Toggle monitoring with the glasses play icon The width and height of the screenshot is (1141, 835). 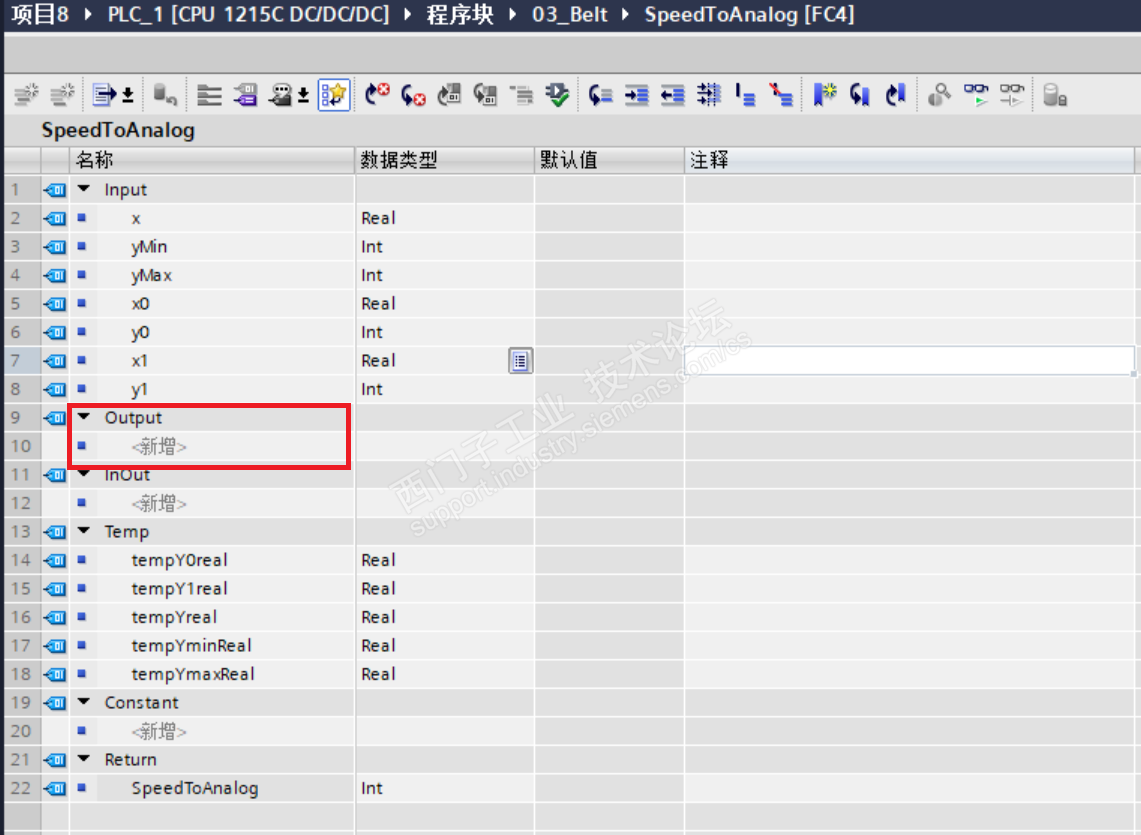[976, 95]
